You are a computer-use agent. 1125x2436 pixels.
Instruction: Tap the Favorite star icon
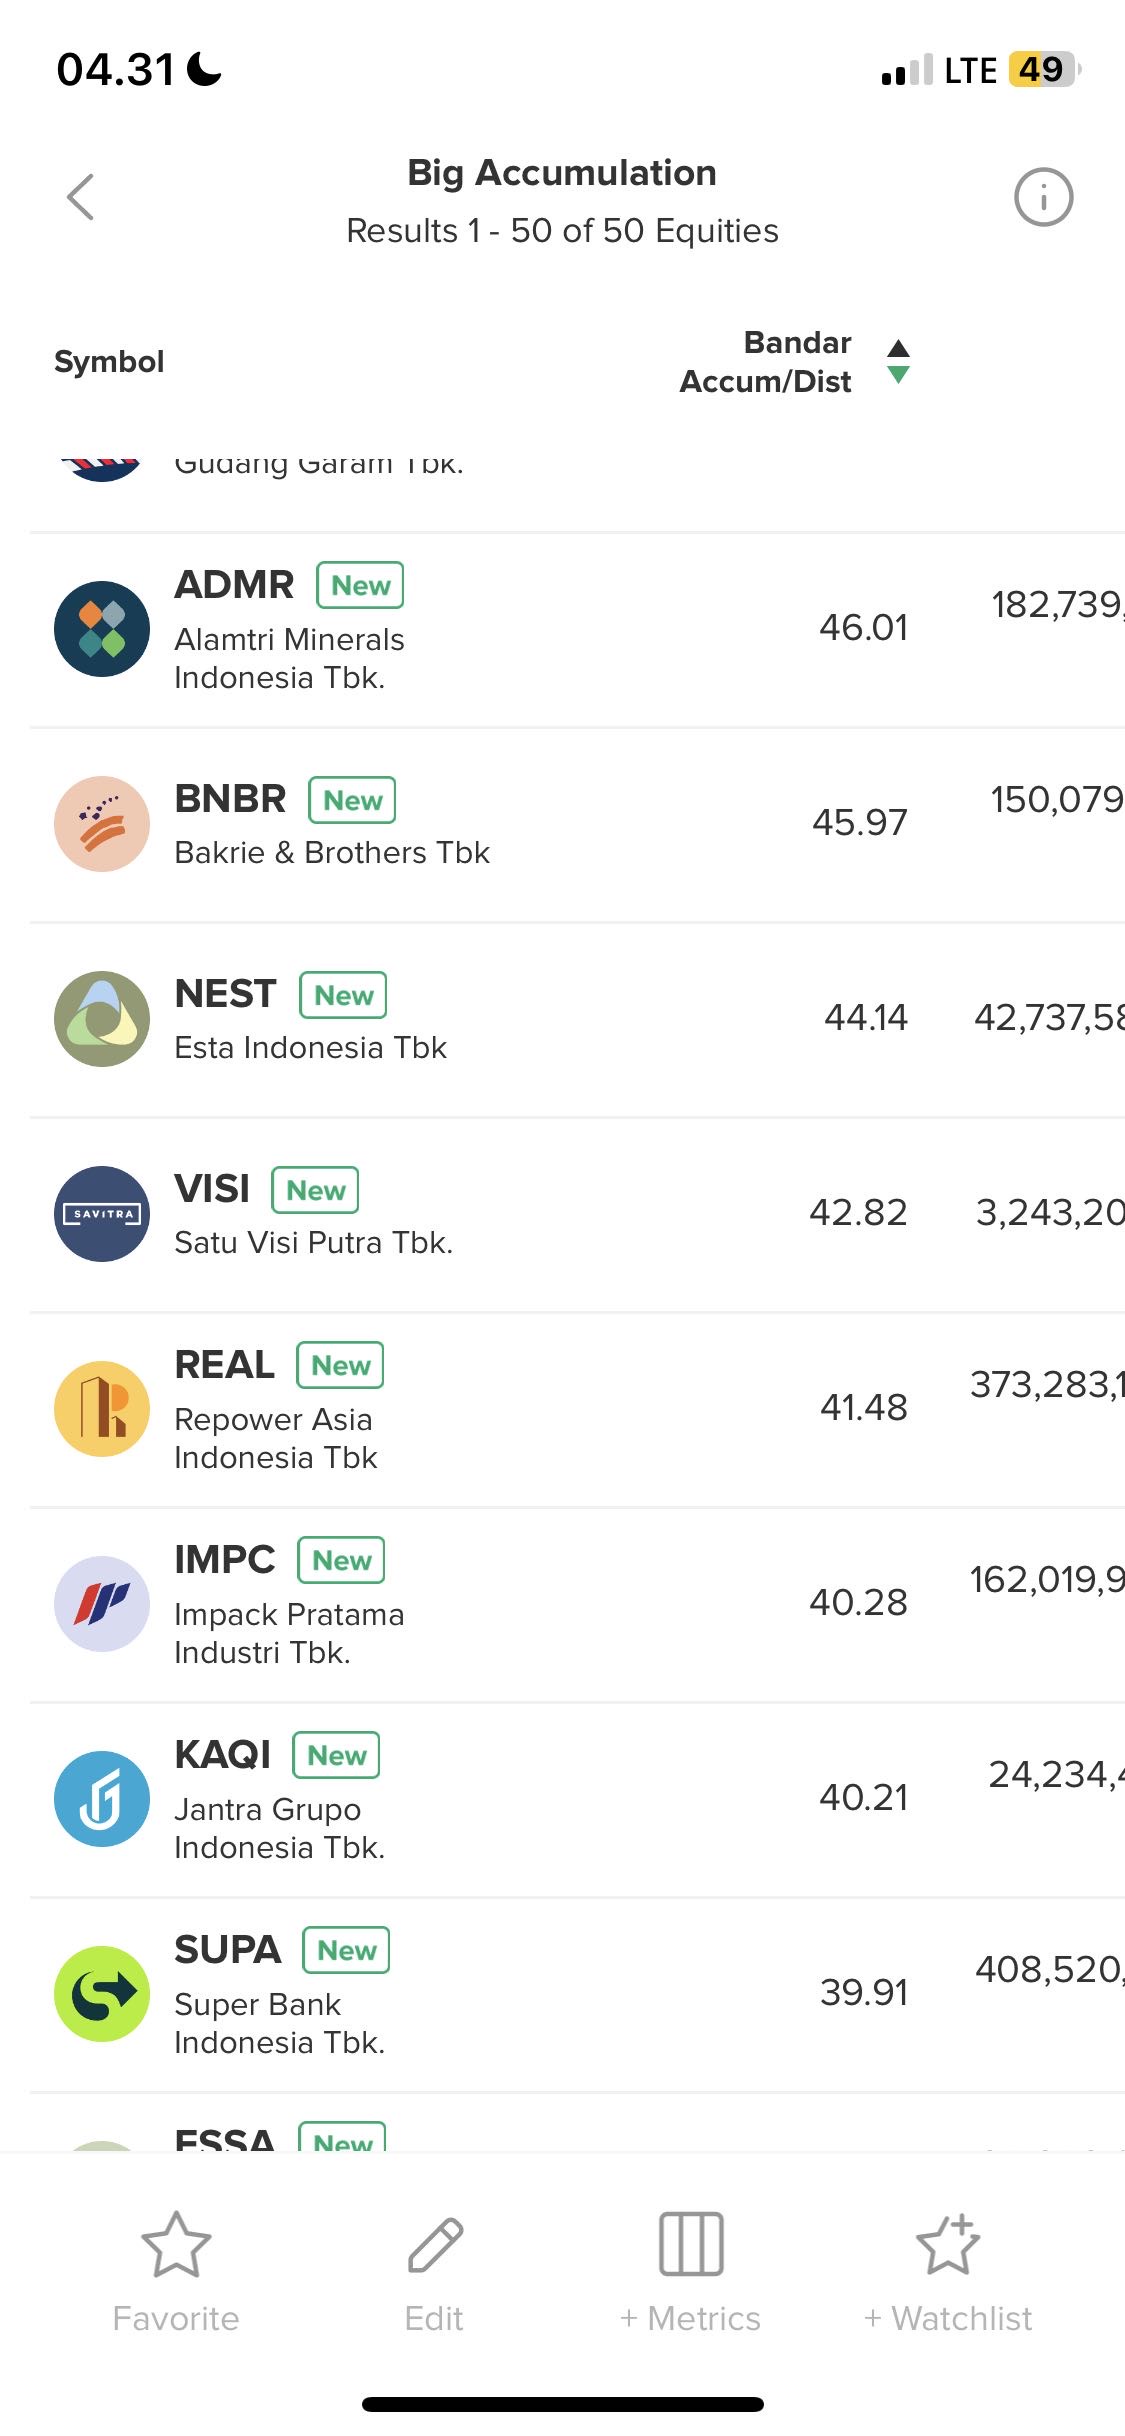176,2244
